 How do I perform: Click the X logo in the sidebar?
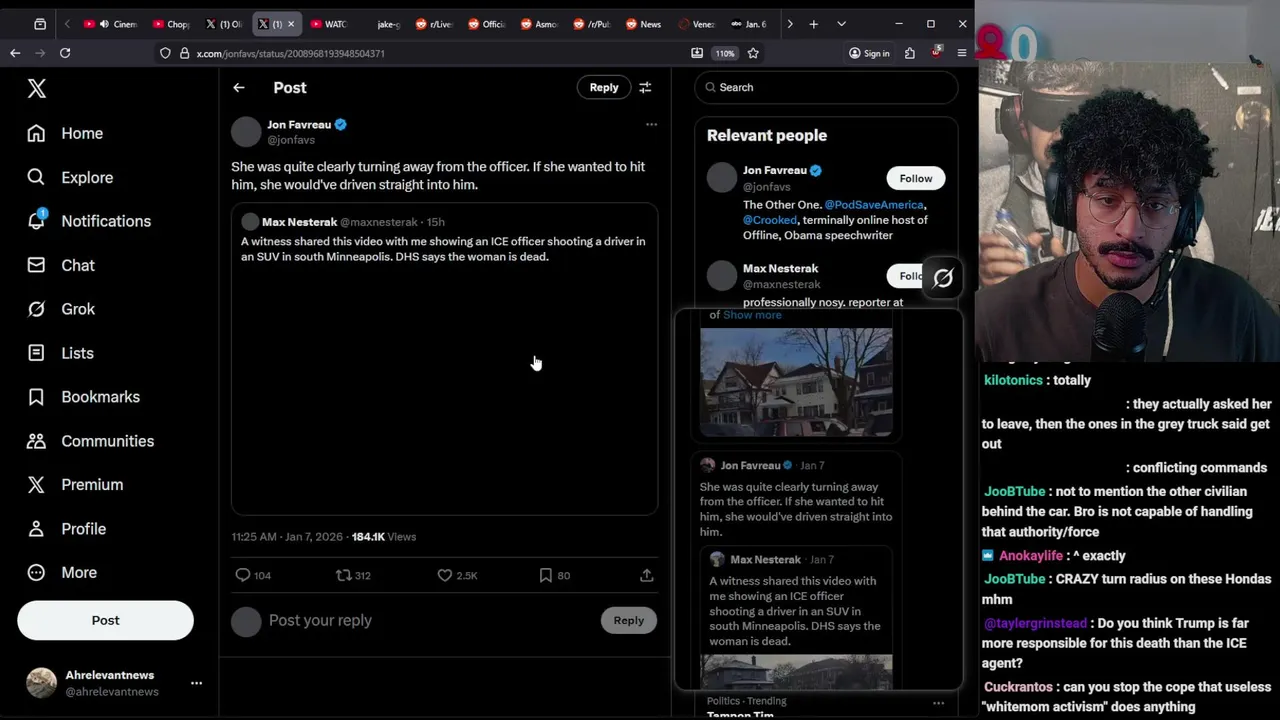[37, 89]
